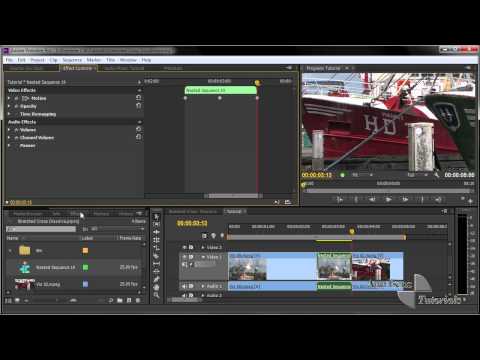The image size is (480, 360).
Task: Click the trash icon in Project panel
Action: click(138, 300)
